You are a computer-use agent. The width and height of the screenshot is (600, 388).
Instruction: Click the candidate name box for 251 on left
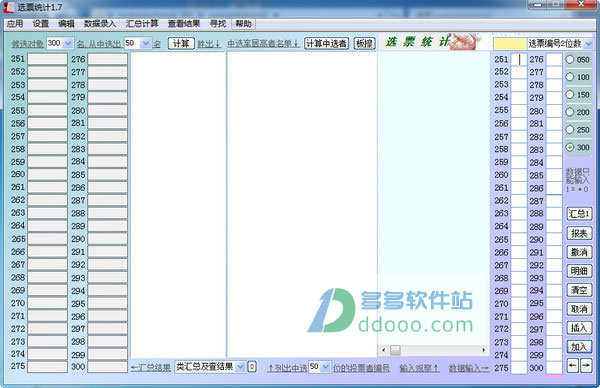click(47, 59)
